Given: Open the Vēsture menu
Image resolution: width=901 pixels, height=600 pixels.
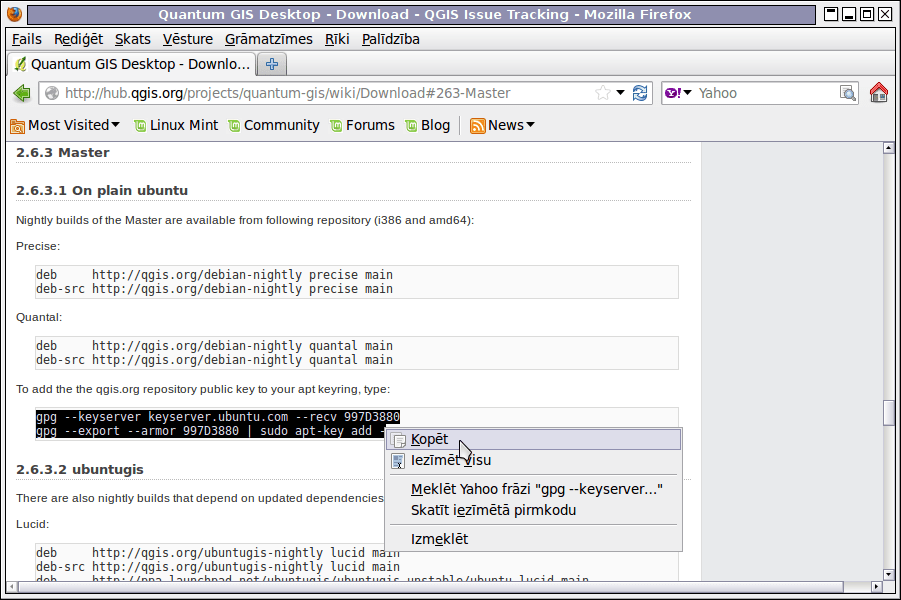Looking at the screenshot, I should (187, 39).
